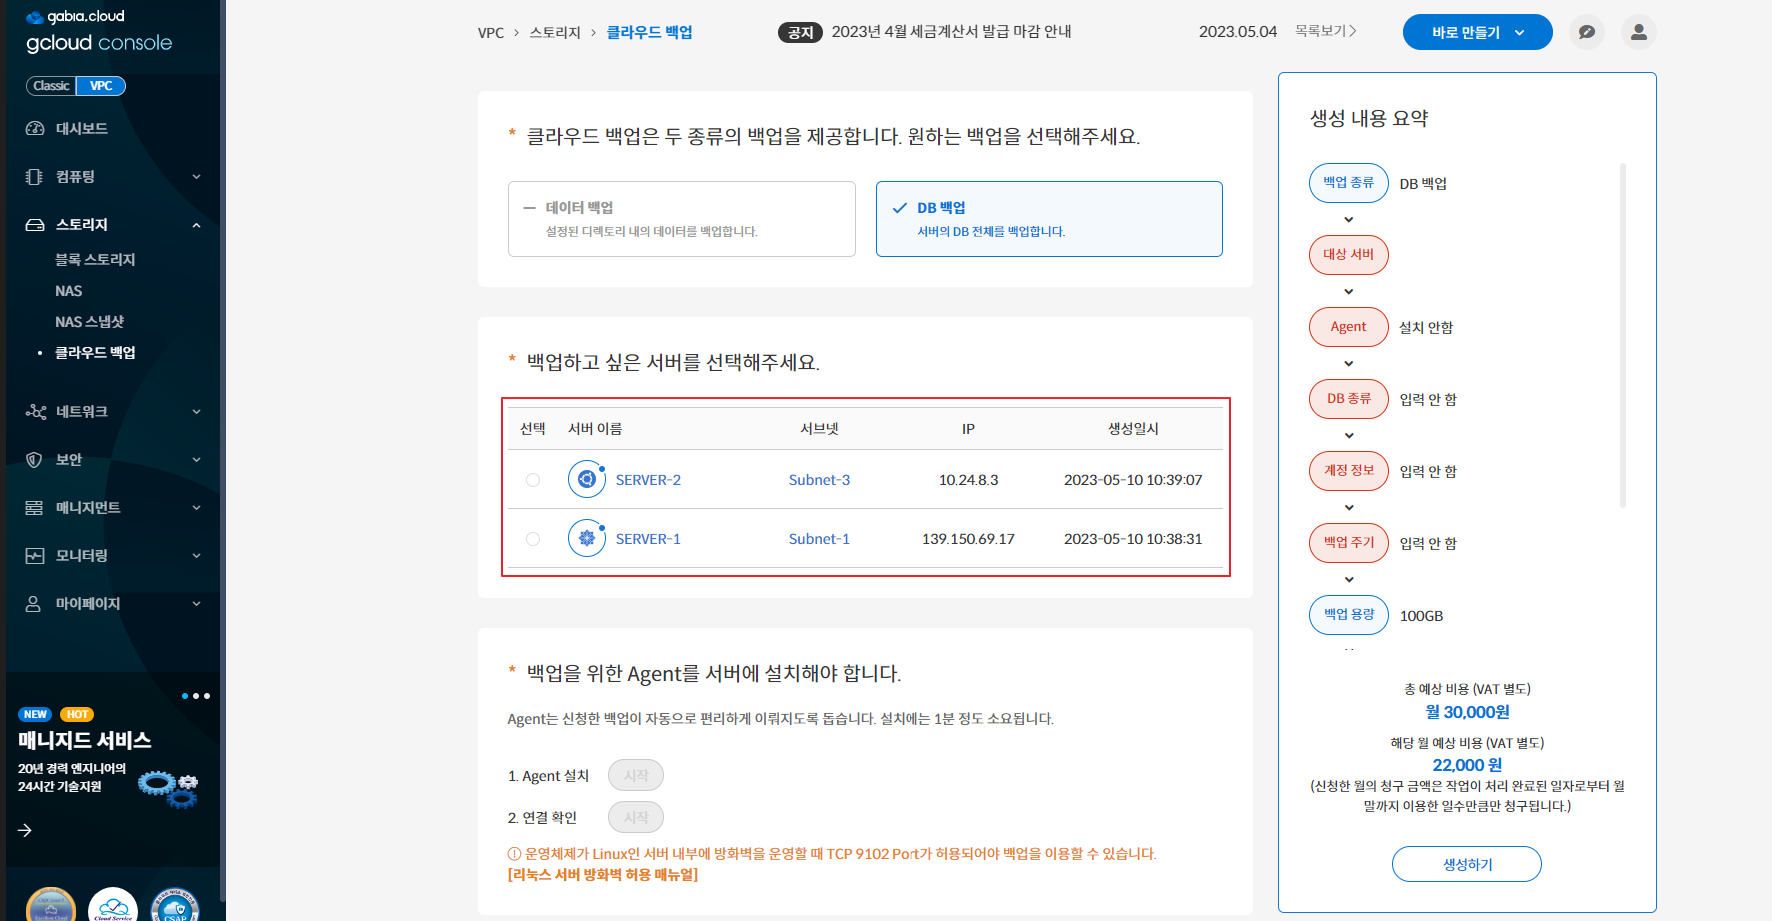
Task: Open the 바로 만들기 dropdown button
Action: pos(1477,32)
